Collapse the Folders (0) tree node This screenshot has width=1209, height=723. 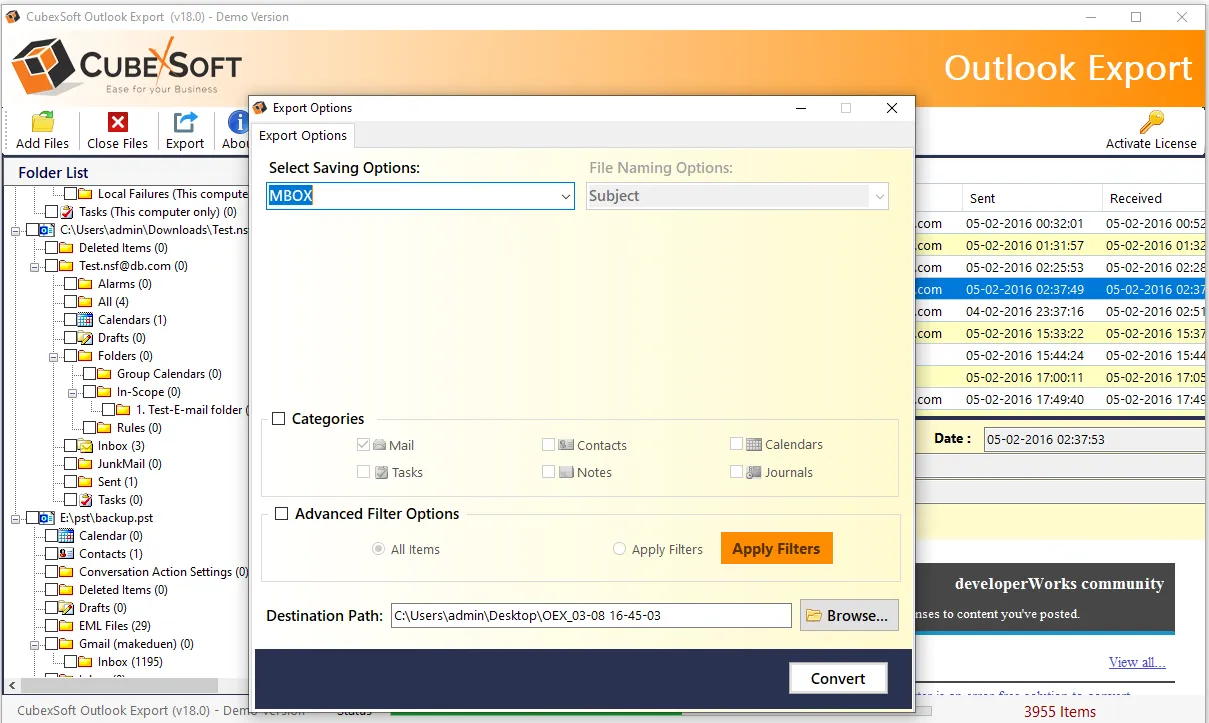coord(54,356)
